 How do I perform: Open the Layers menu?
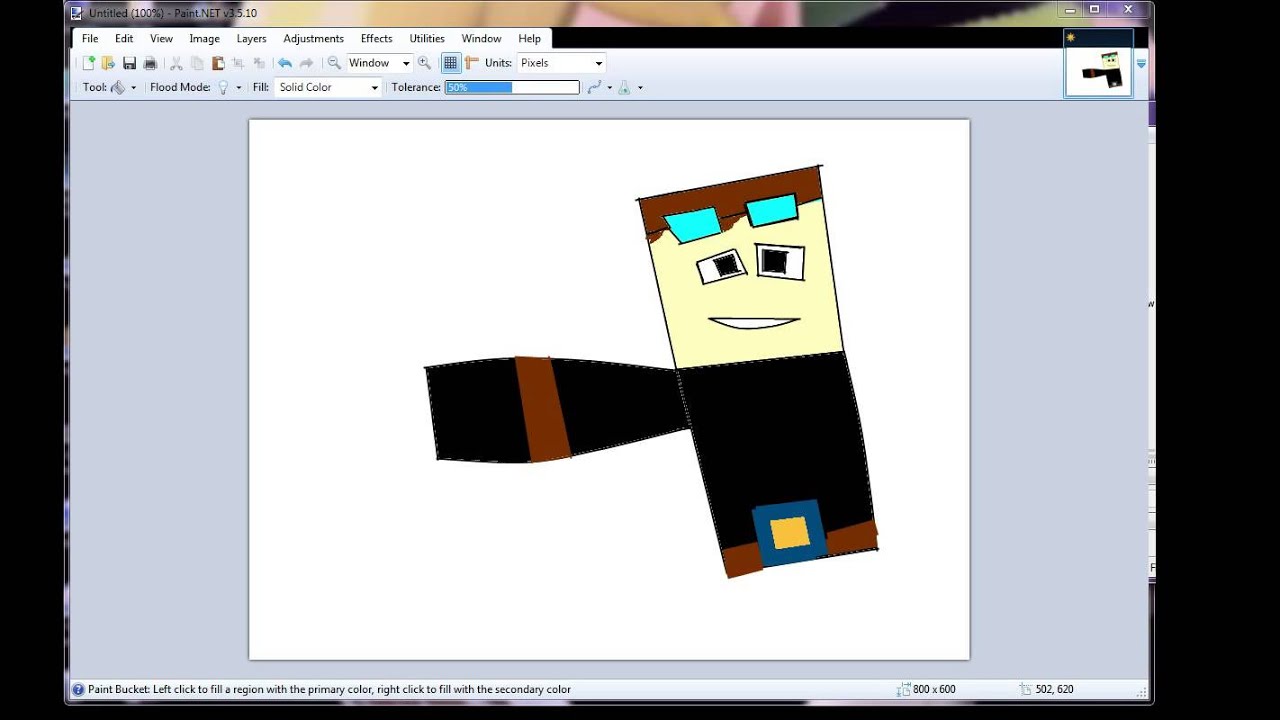point(251,39)
